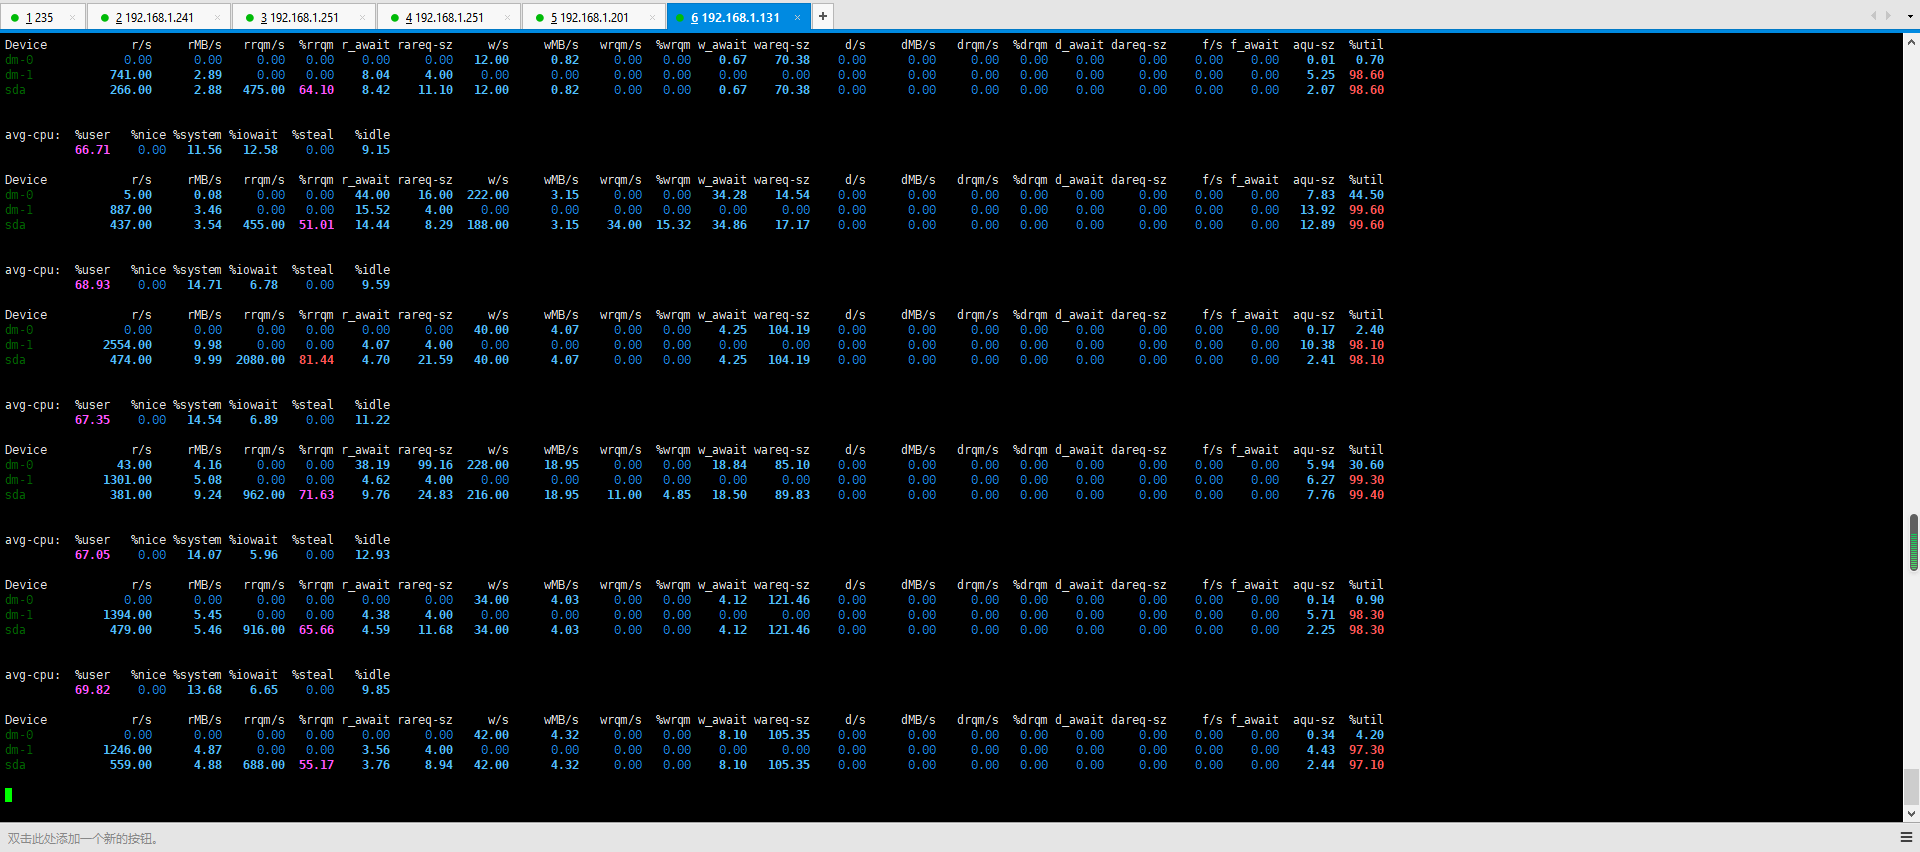Switch to the 4 192.168.1.251 tab

pos(448,17)
